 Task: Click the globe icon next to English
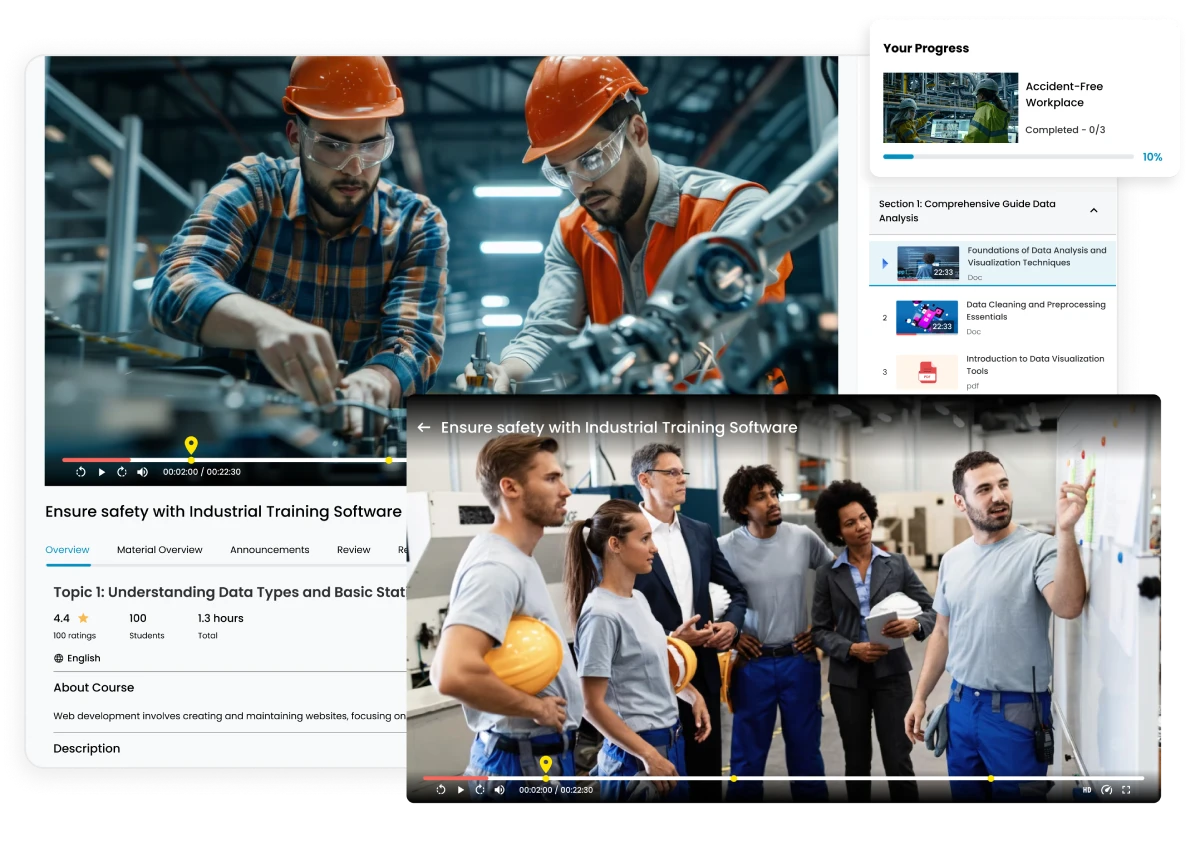click(x=58, y=658)
